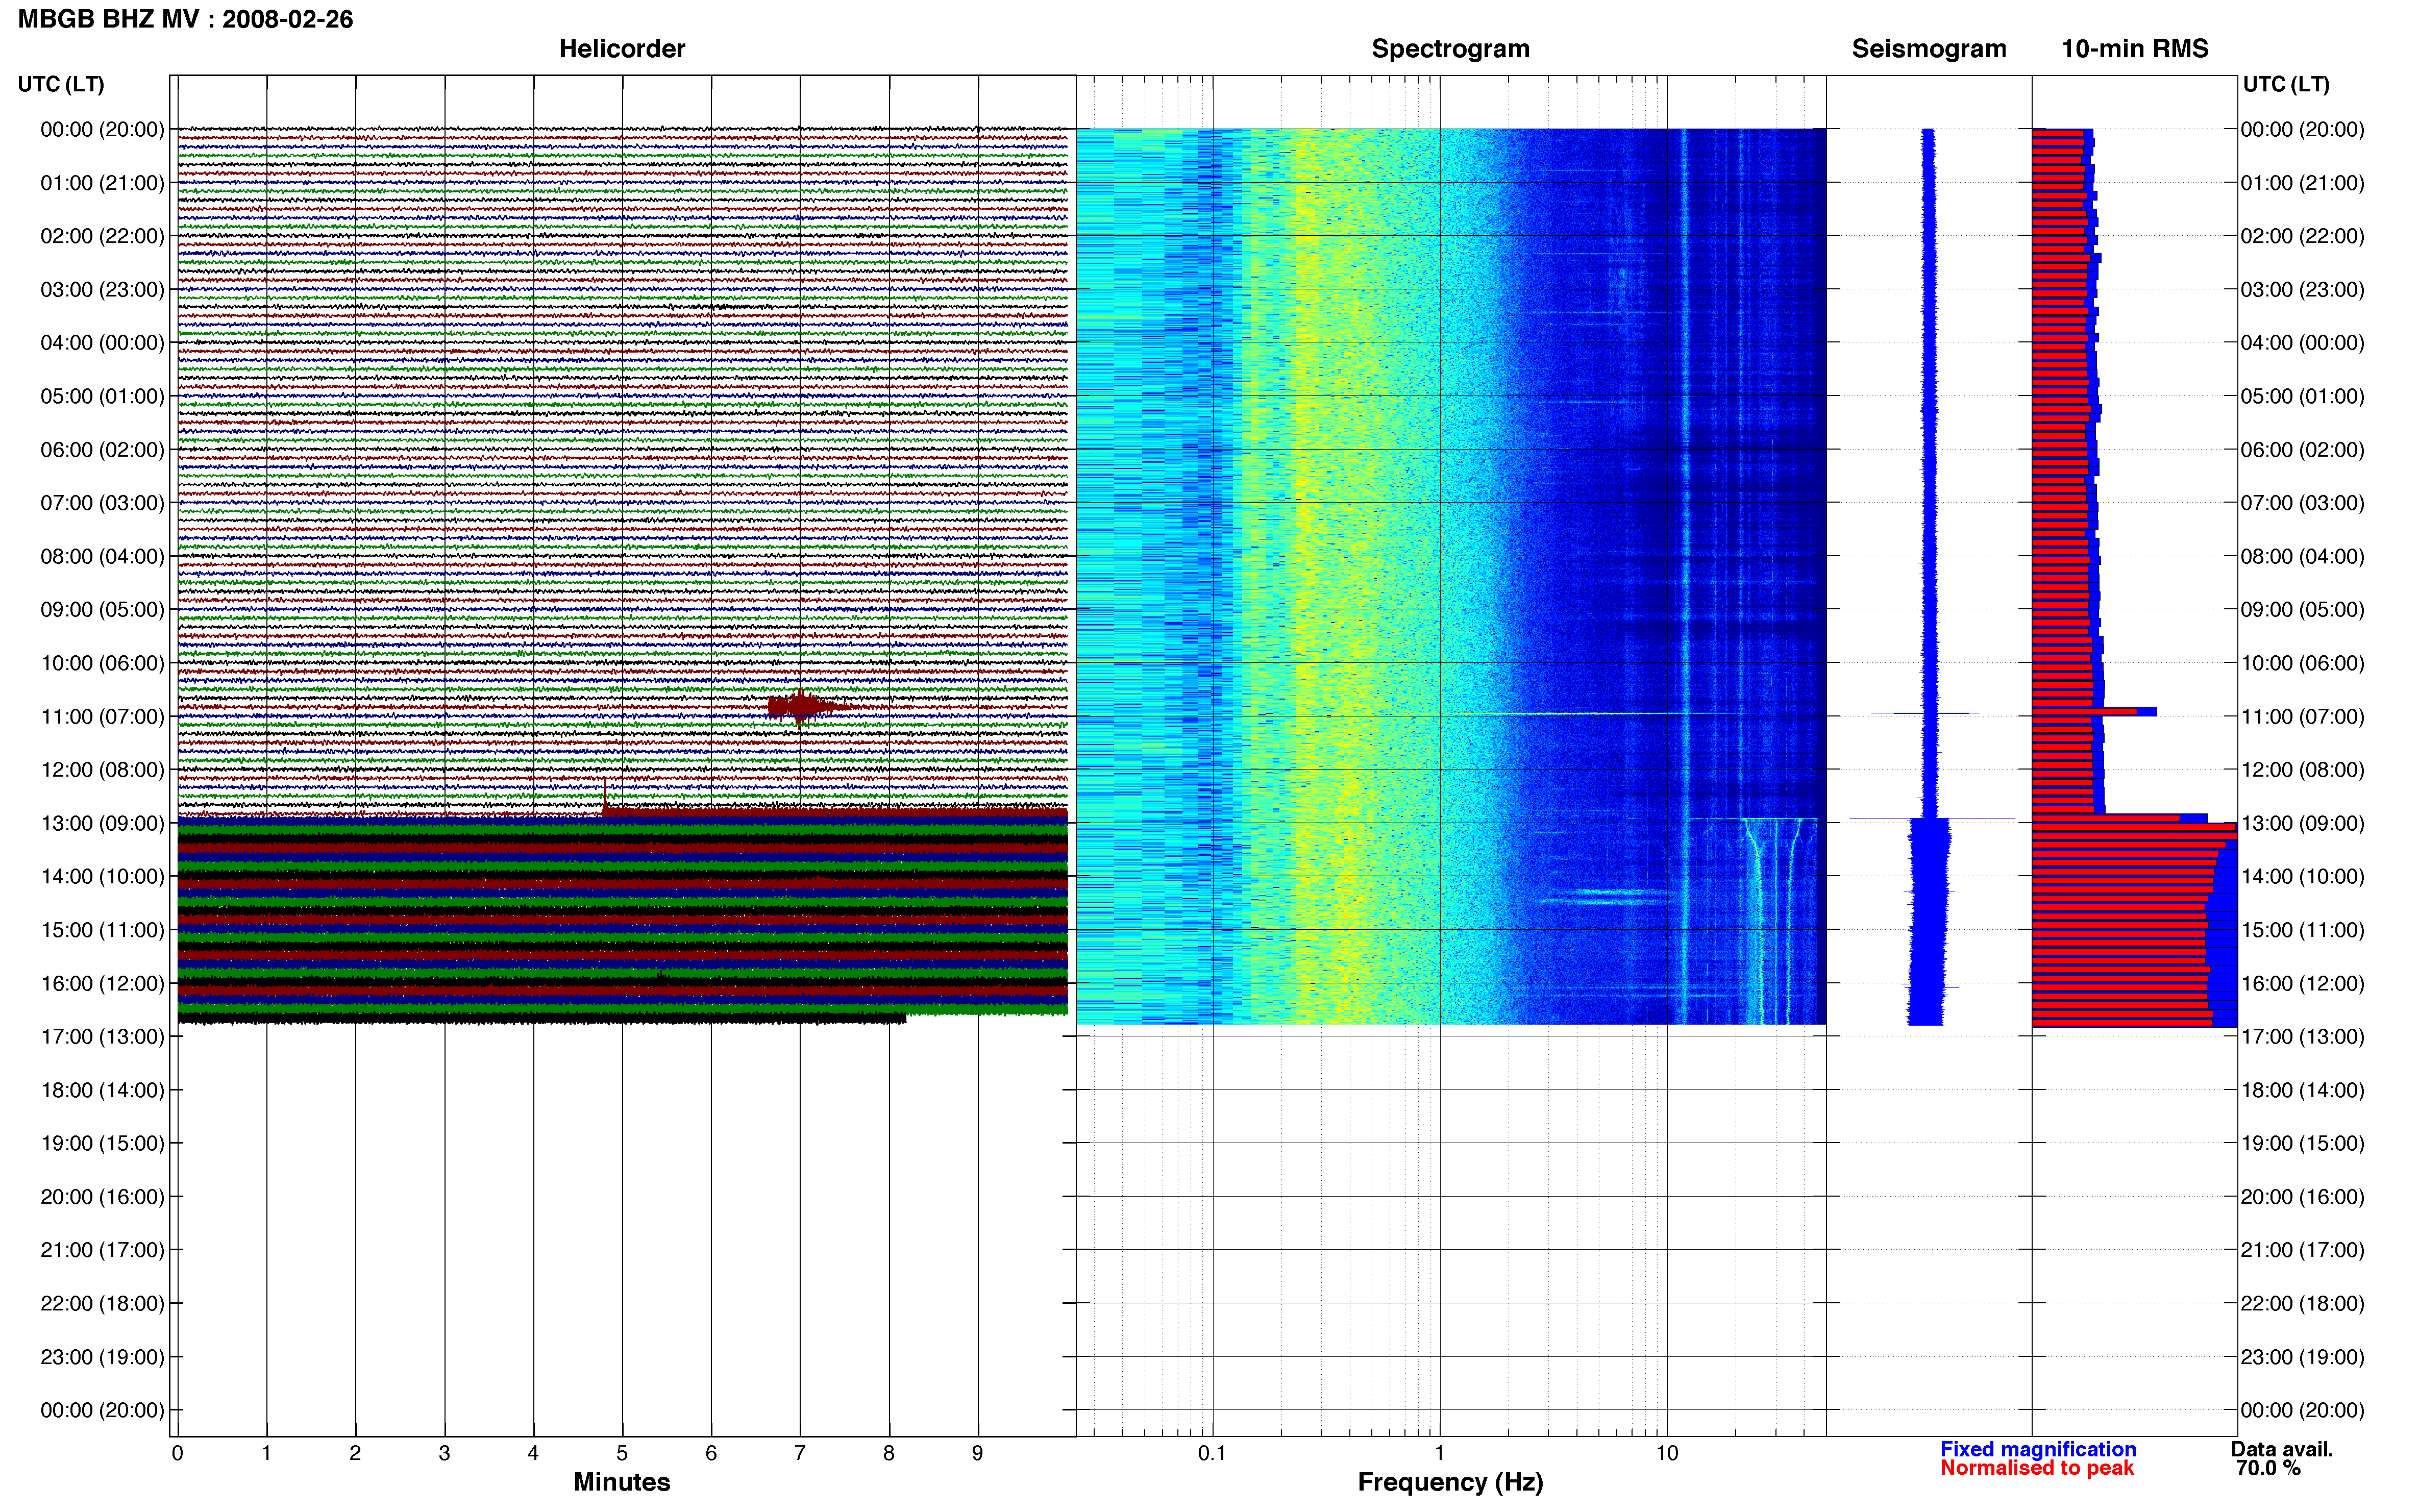
Task: Click left axis label '21:00 (17:00)'
Action: tap(102, 1250)
